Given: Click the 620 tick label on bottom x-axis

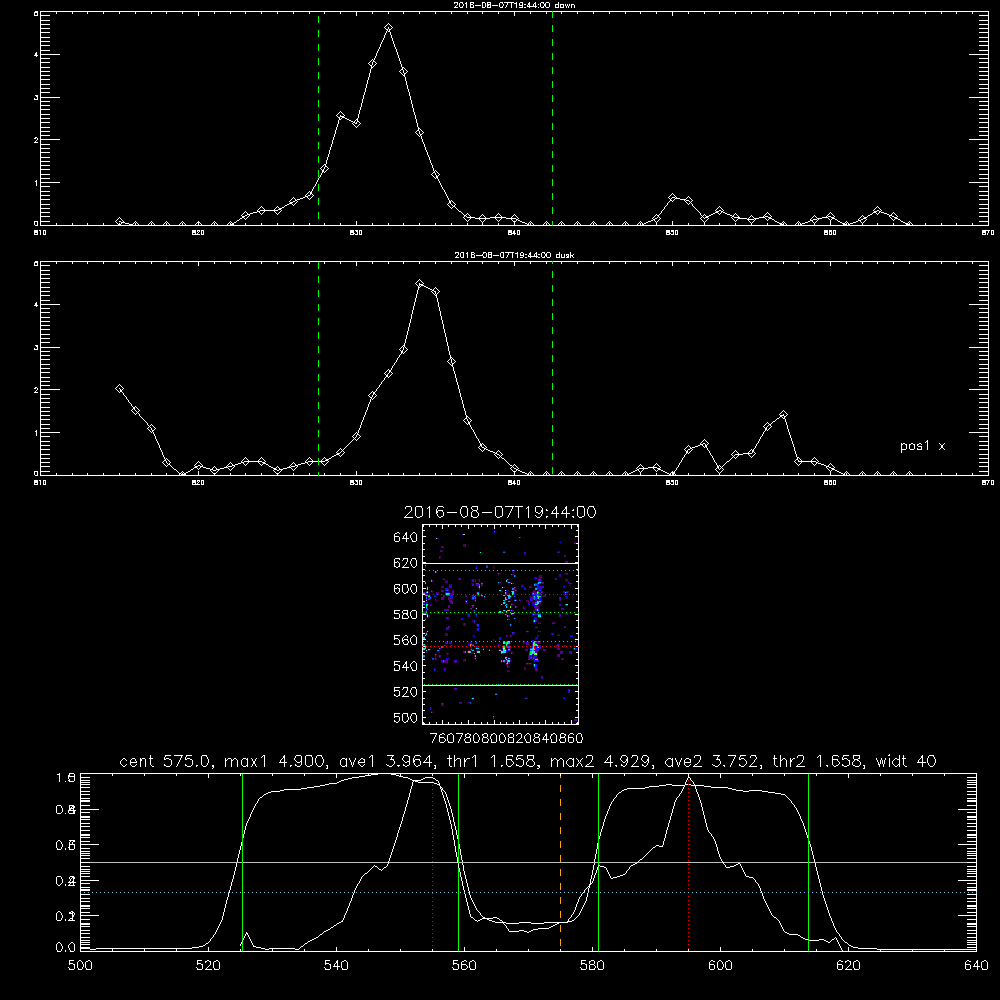Looking at the screenshot, I should (848, 966).
